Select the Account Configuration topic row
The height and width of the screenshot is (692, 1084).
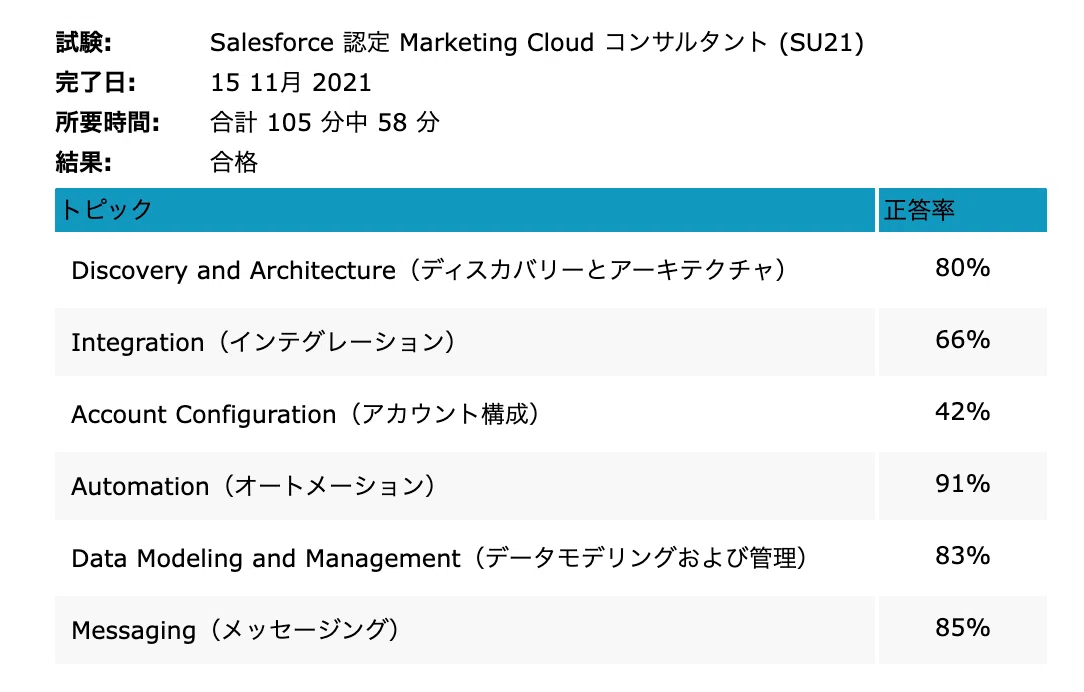tap(550, 414)
